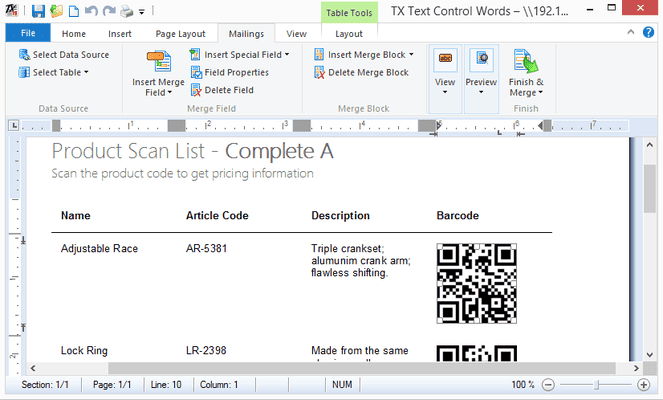Click the Select Data Source icon

[23, 55]
